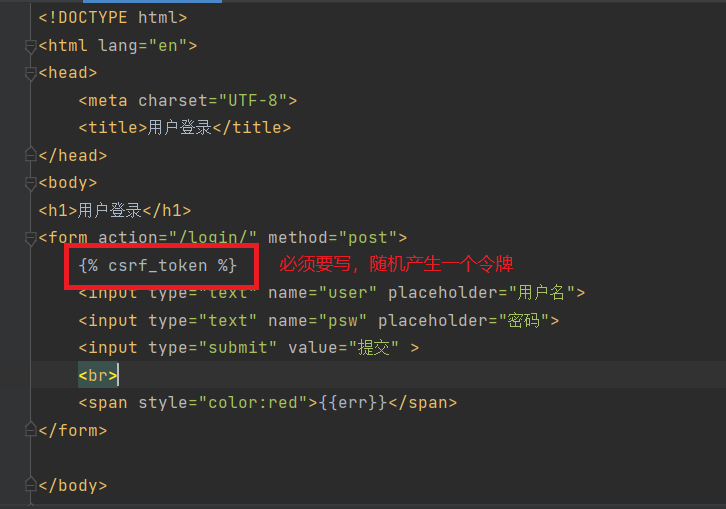Click fold marker beside closing body tag
Image resolution: width=726 pixels, height=509 pixels.
tap(30, 486)
